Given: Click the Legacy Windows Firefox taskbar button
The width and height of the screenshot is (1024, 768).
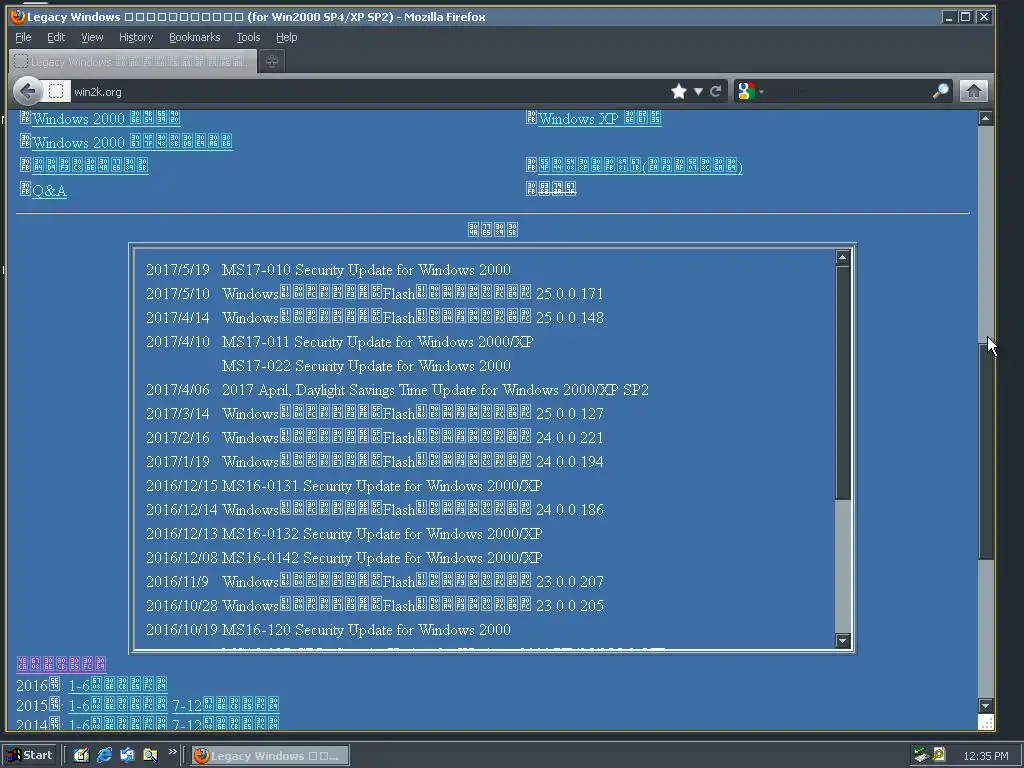Looking at the screenshot, I should 270,756.
